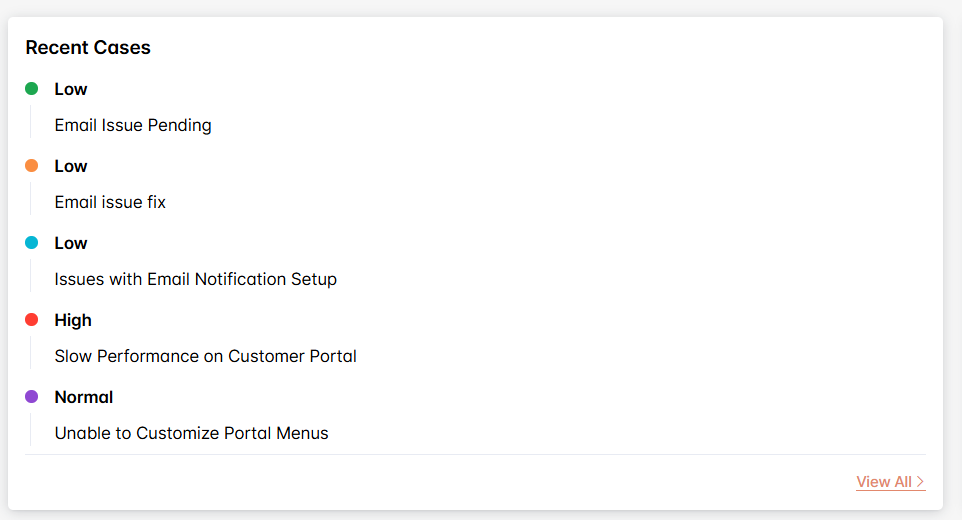Click the Low label above Email issue fix

pyautogui.click(x=71, y=166)
